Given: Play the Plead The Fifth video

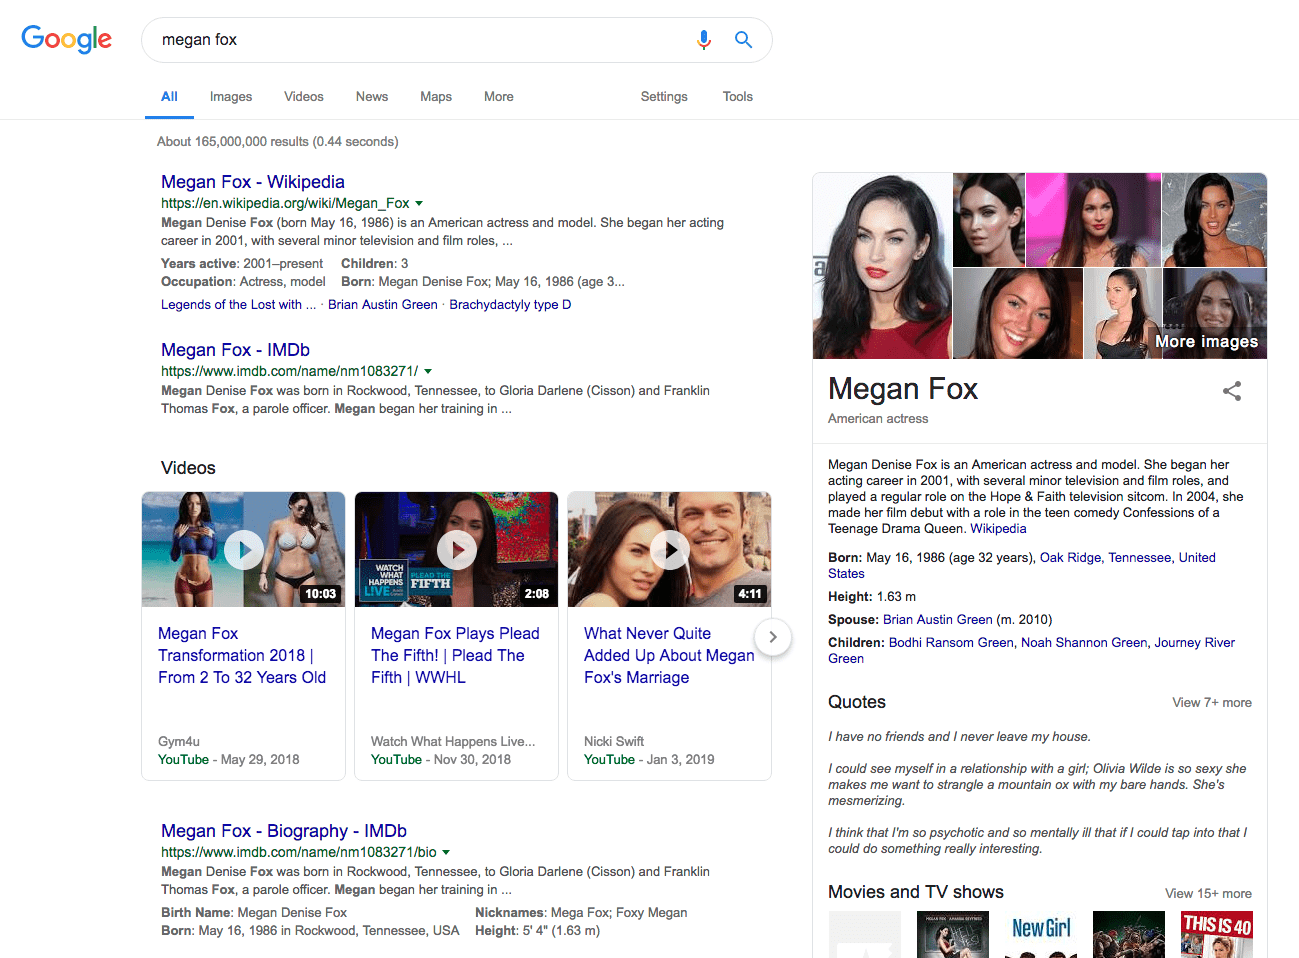Looking at the screenshot, I should pos(456,549).
